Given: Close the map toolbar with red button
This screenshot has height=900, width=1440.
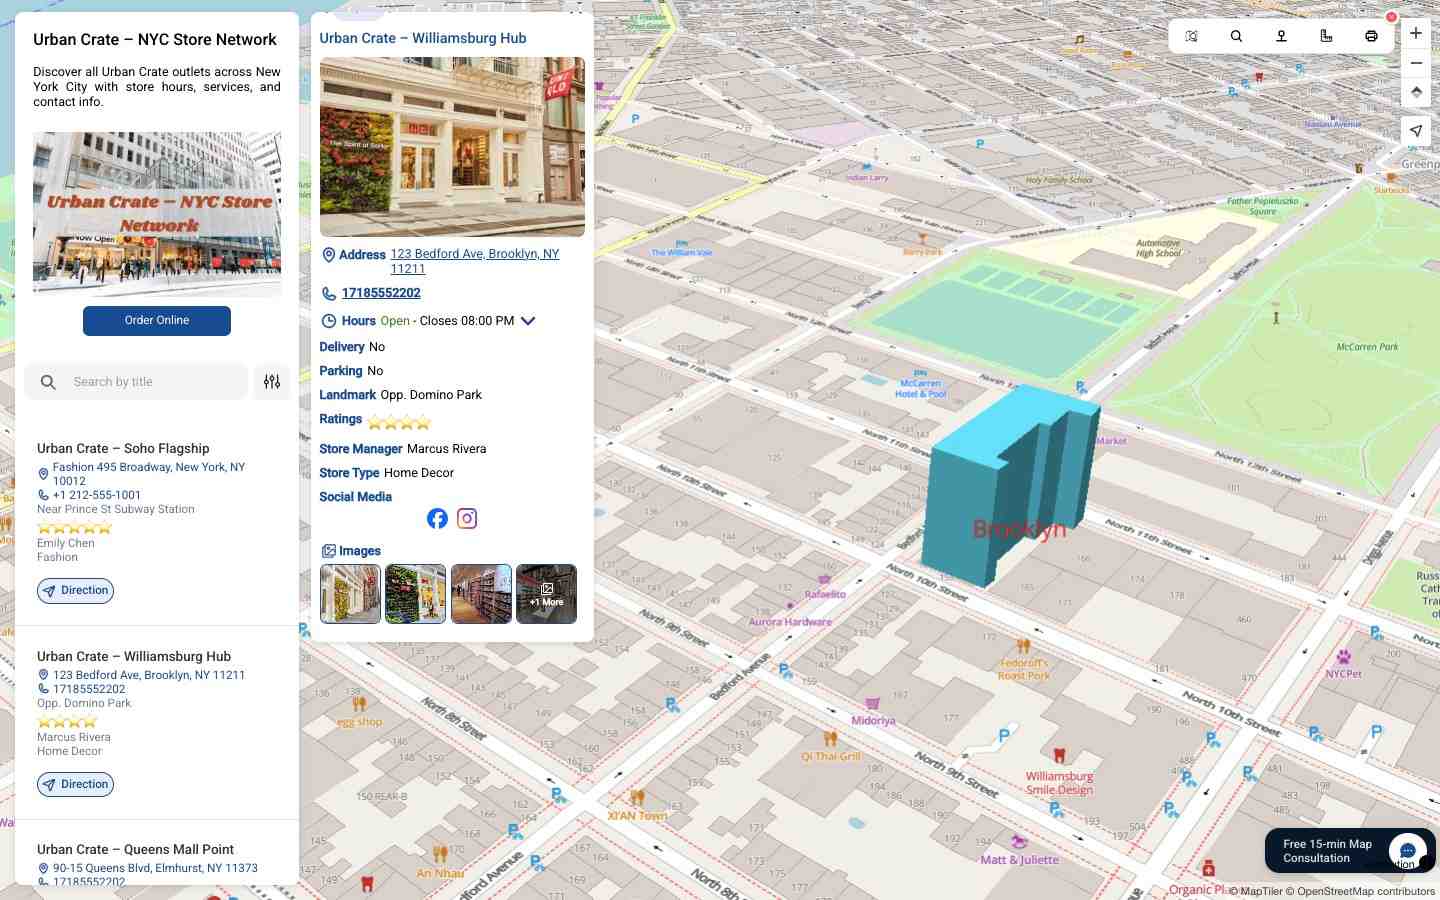Looking at the screenshot, I should (1391, 17).
